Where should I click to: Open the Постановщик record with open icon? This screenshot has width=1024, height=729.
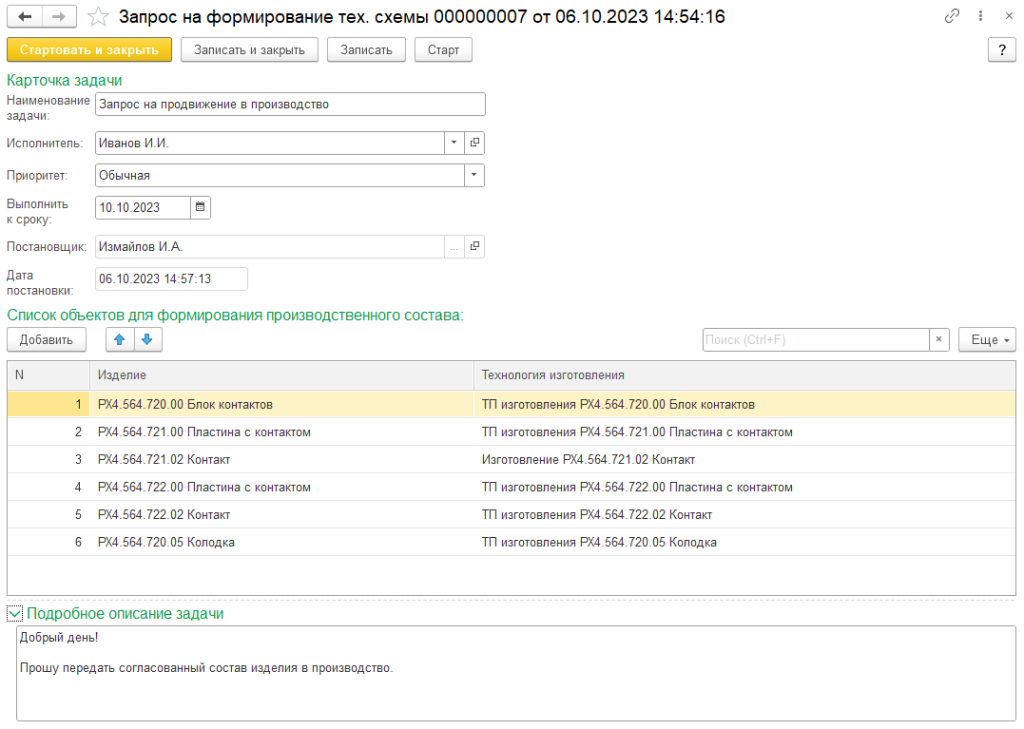[475, 246]
